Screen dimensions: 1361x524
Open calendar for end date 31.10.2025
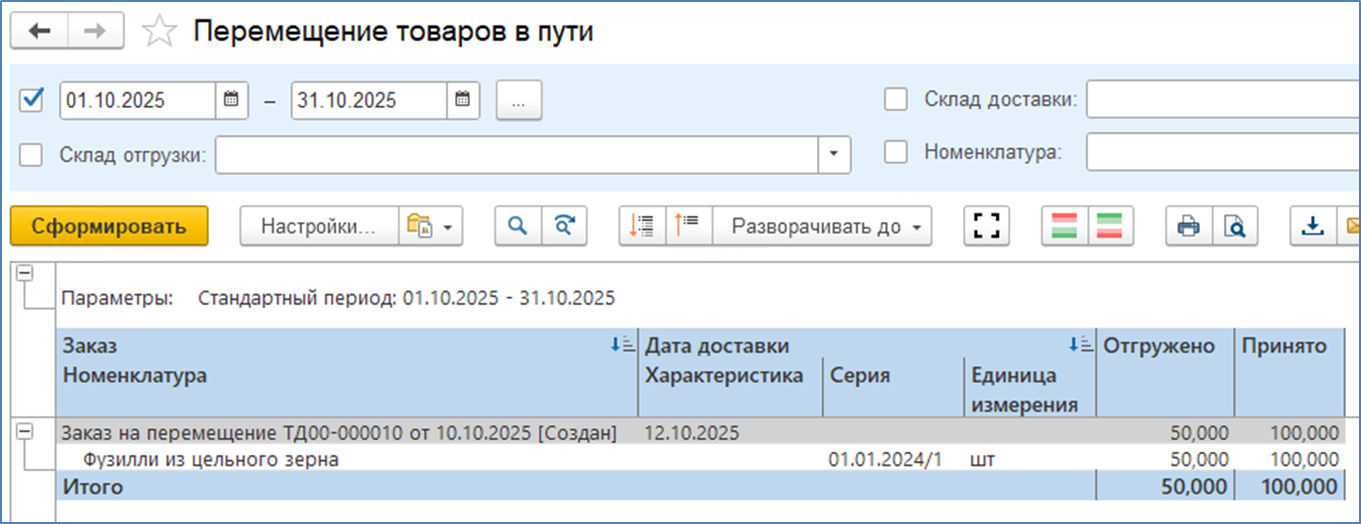[x=462, y=100]
